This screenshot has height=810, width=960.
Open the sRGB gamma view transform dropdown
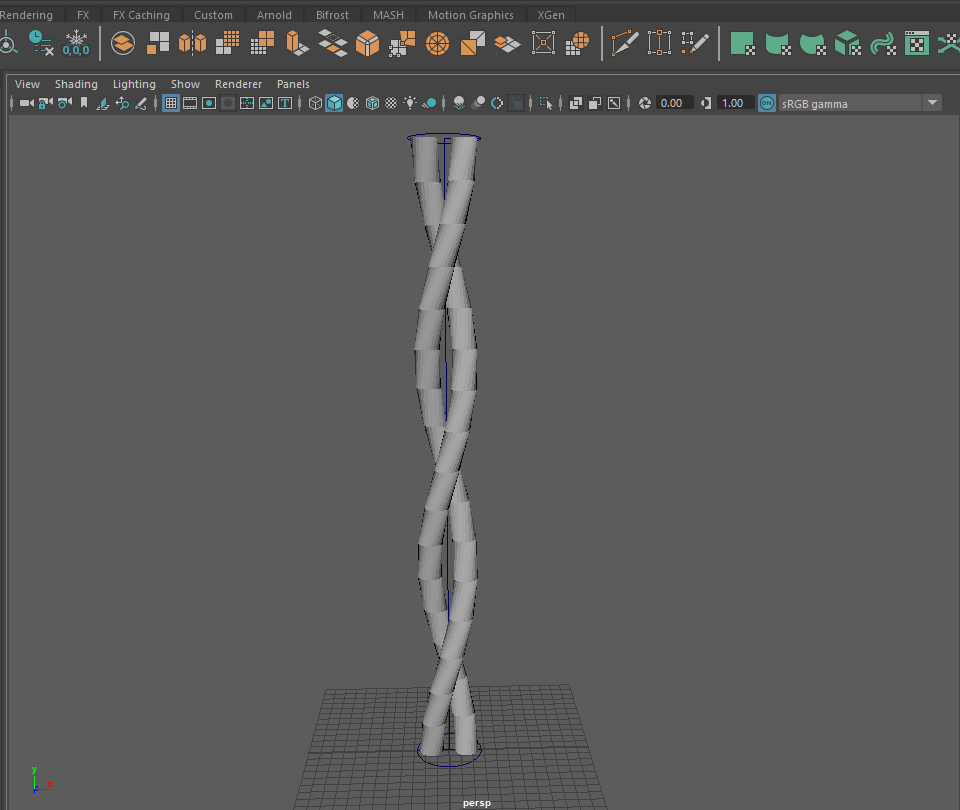point(932,103)
